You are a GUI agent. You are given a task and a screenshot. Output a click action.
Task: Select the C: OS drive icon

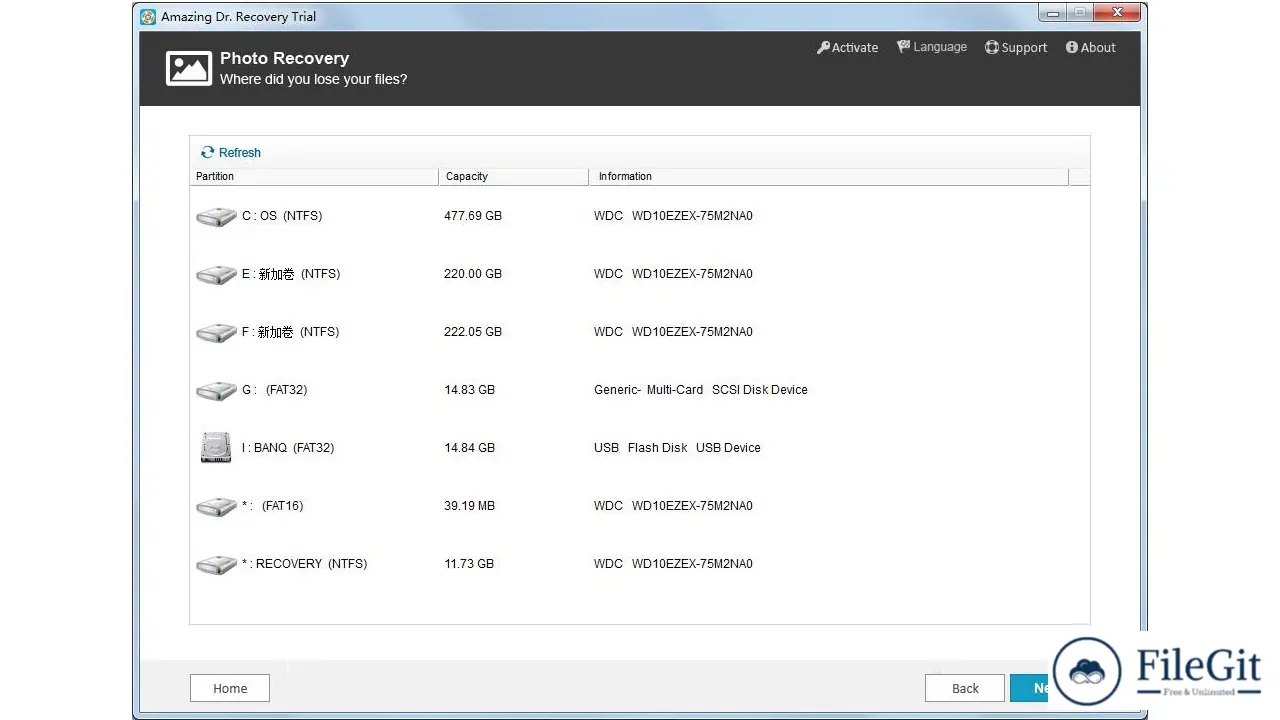pyautogui.click(x=216, y=217)
